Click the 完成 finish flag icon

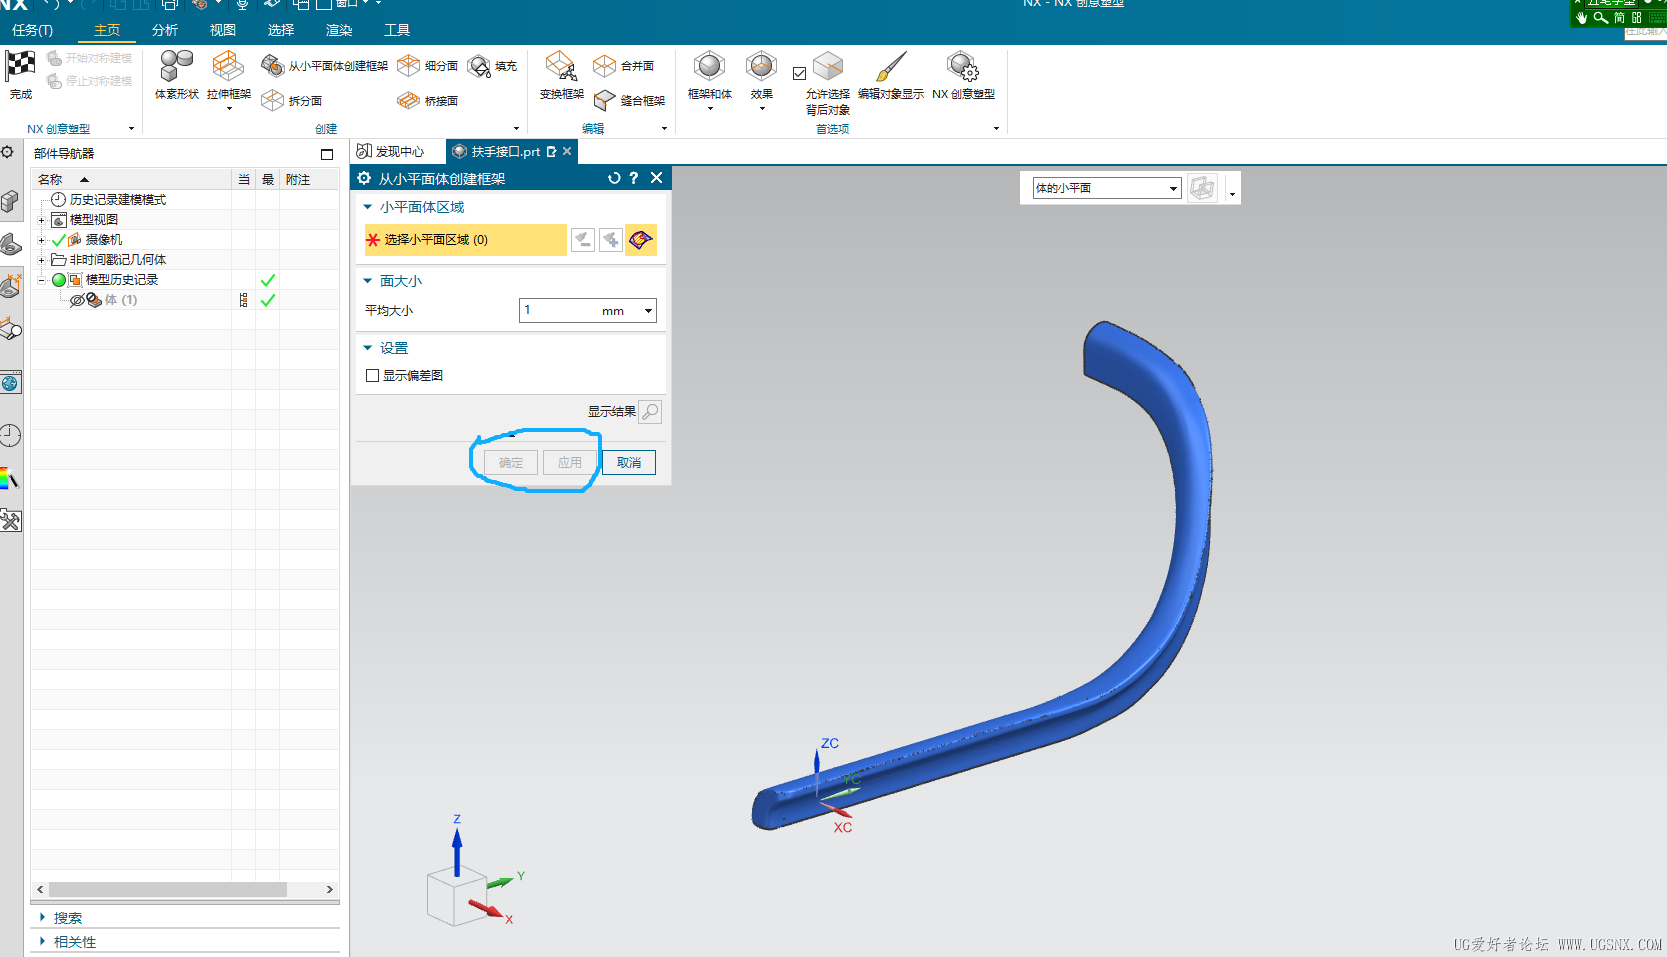[20, 67]
